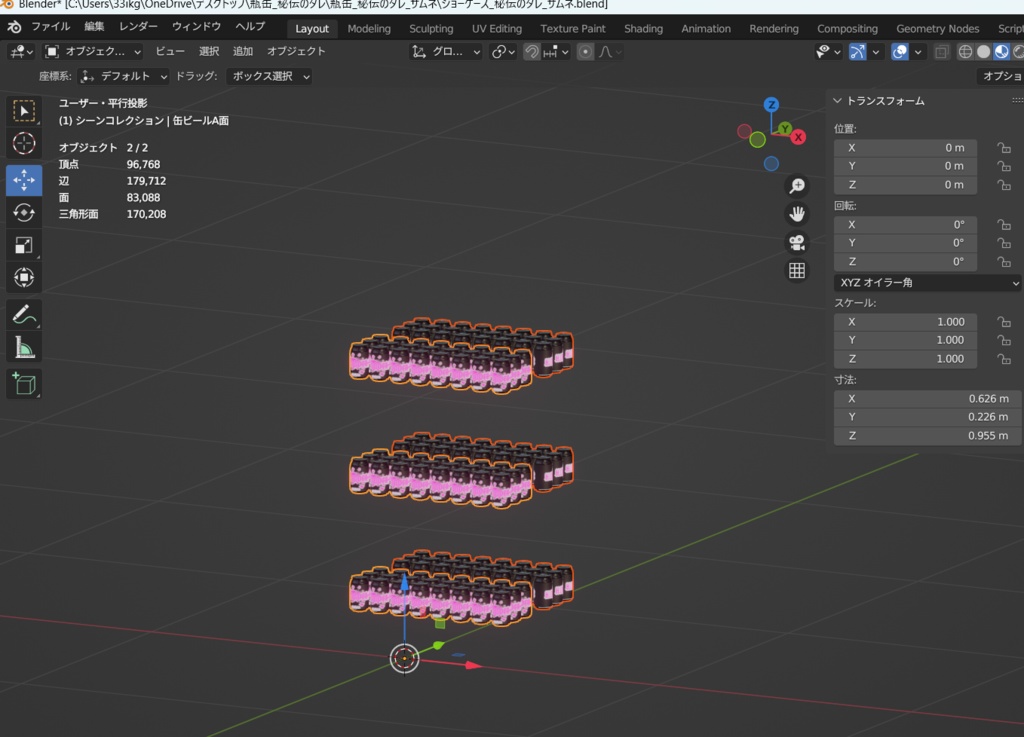
Task: Open the 選択 viewport menu
Action: click(209, 52)
